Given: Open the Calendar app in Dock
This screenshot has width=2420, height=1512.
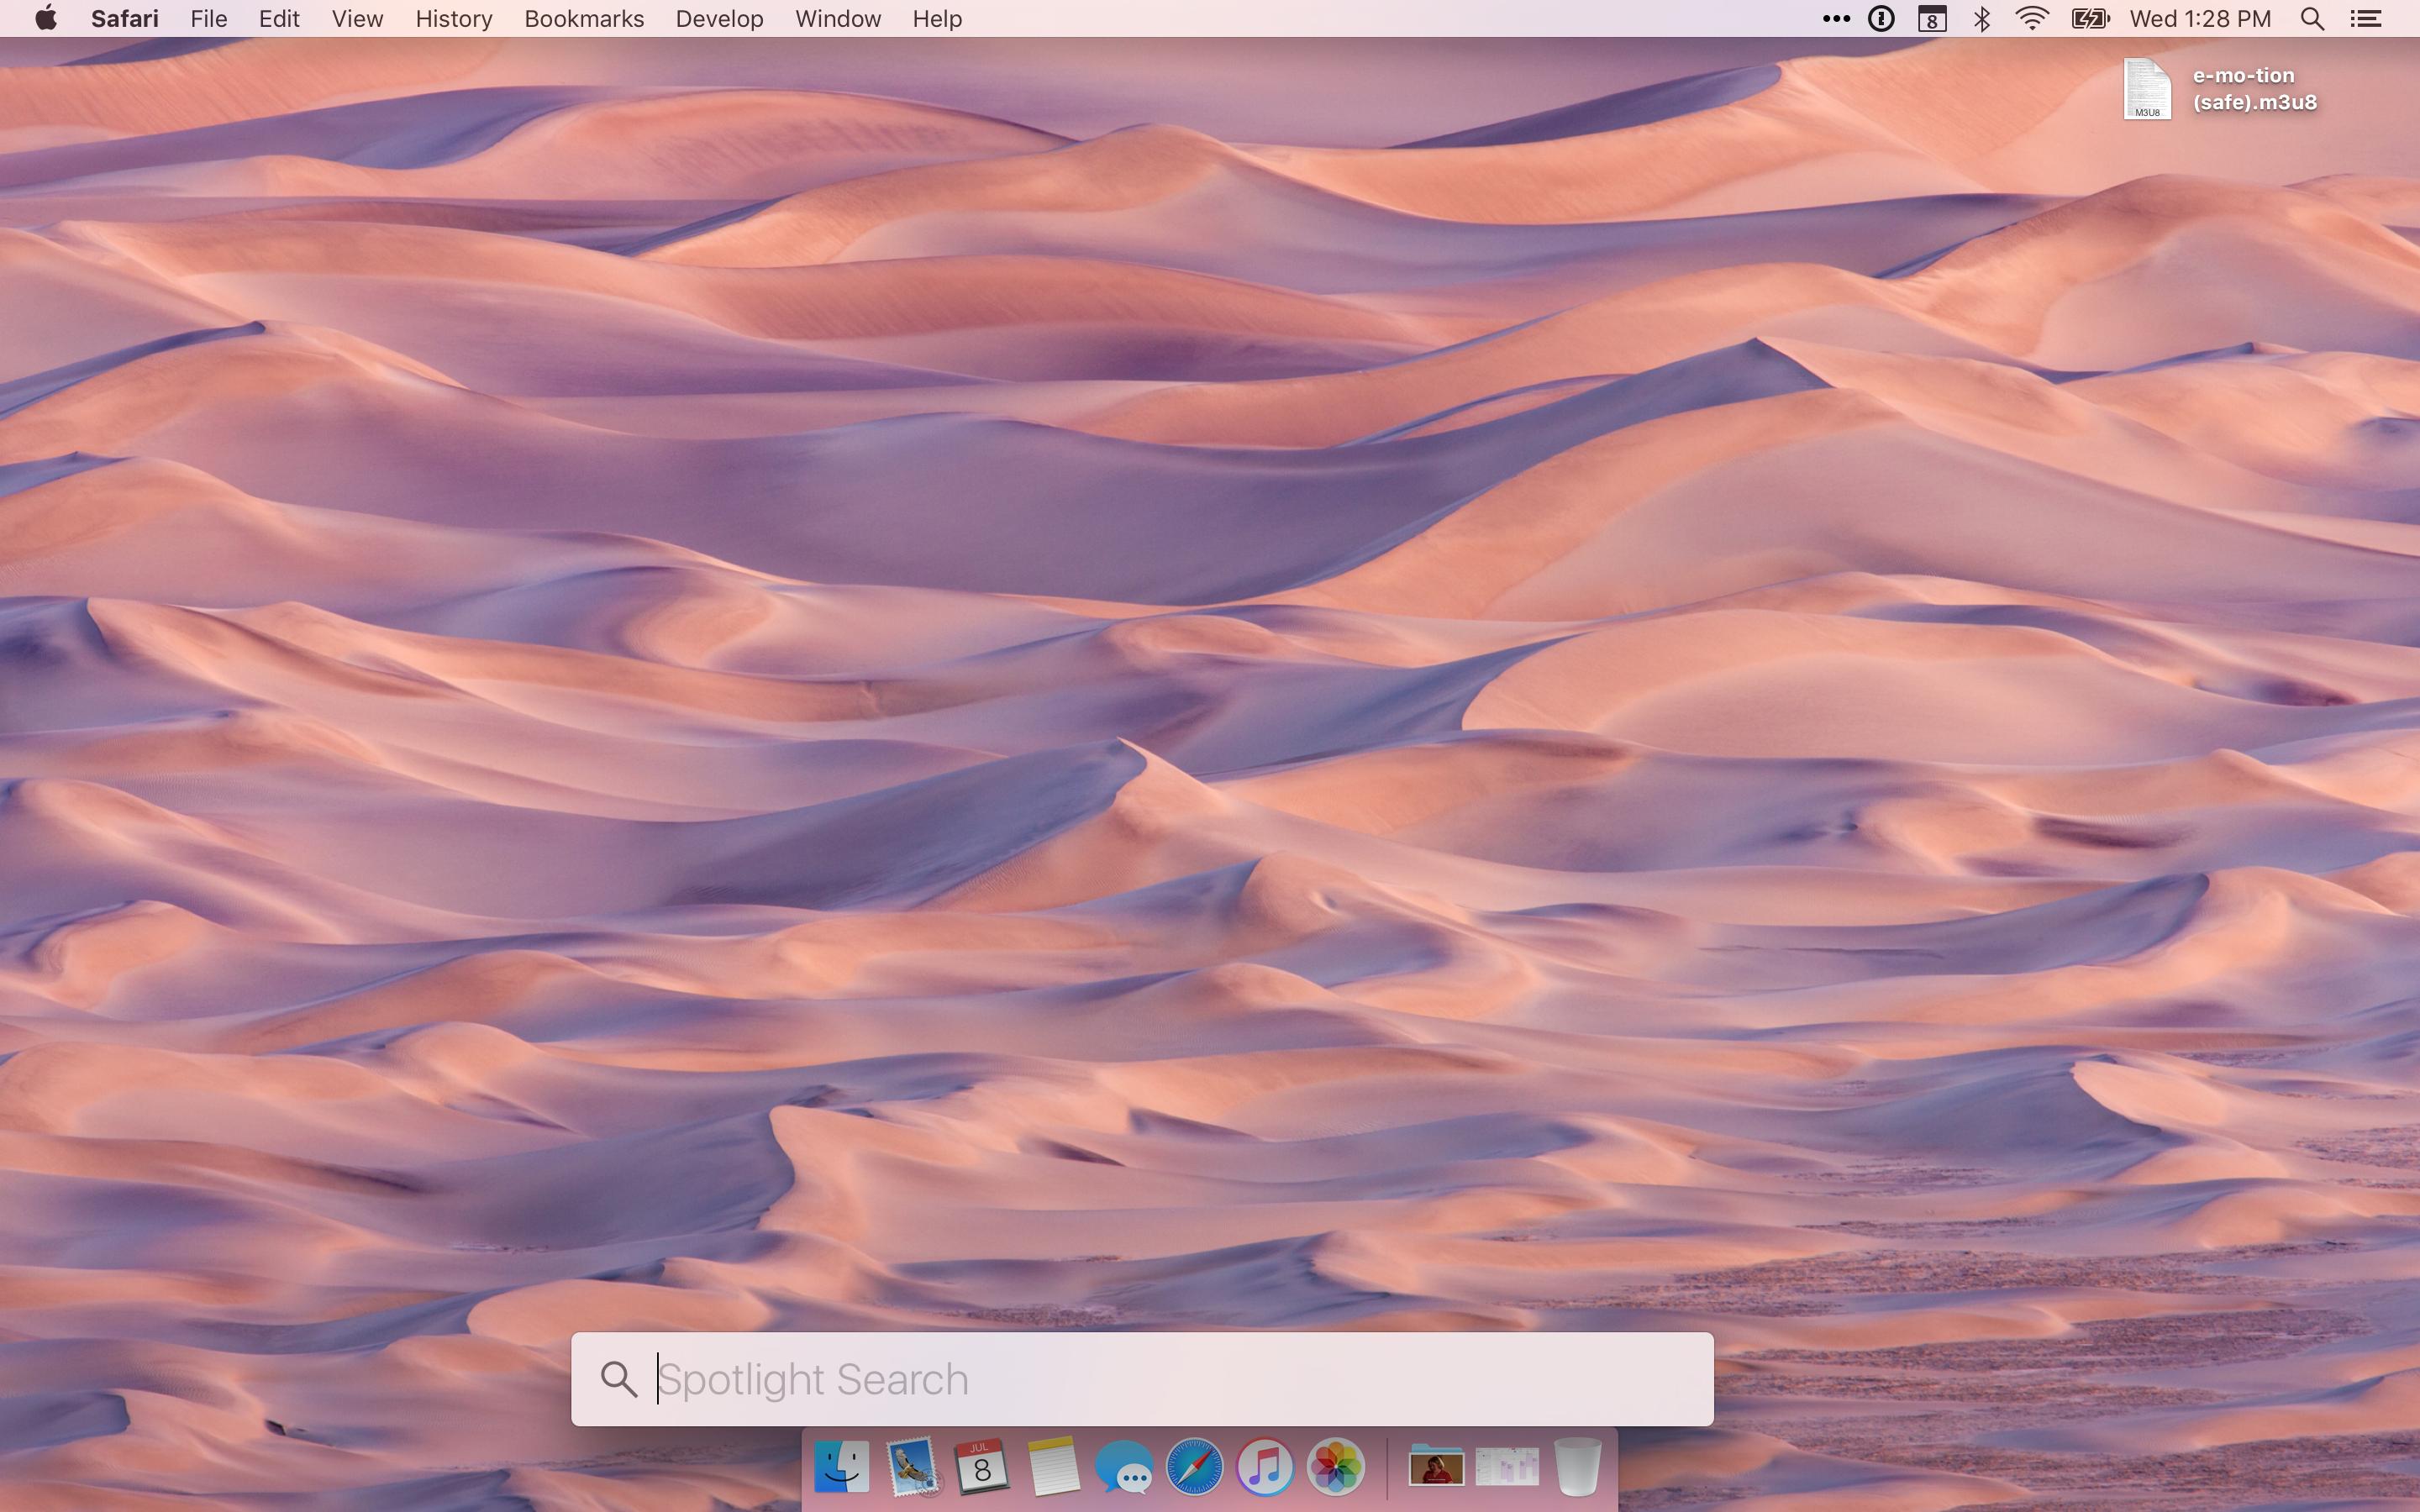Looking at the screenshot, I should 982,1467.
